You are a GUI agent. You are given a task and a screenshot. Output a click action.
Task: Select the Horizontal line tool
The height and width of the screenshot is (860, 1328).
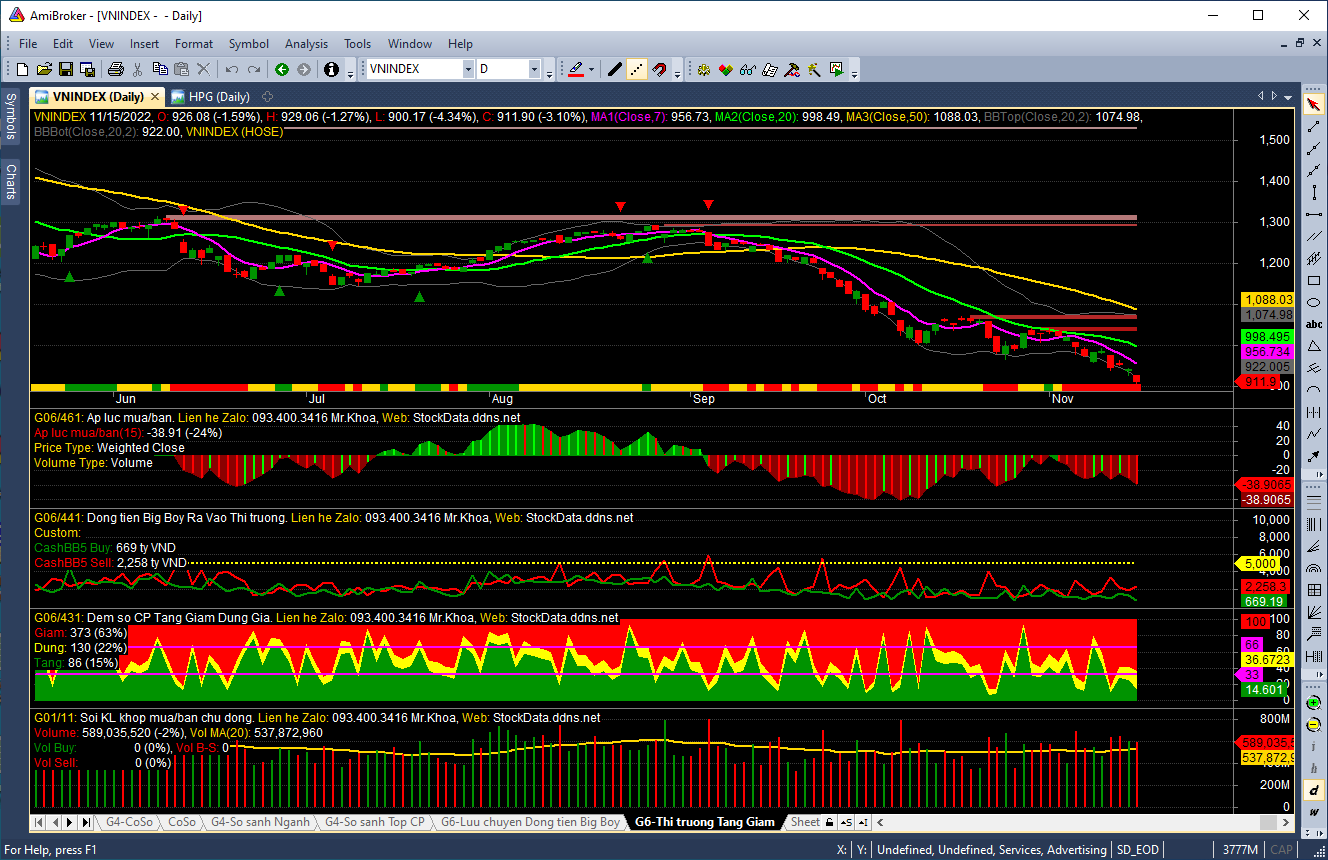coord(1313,213)
